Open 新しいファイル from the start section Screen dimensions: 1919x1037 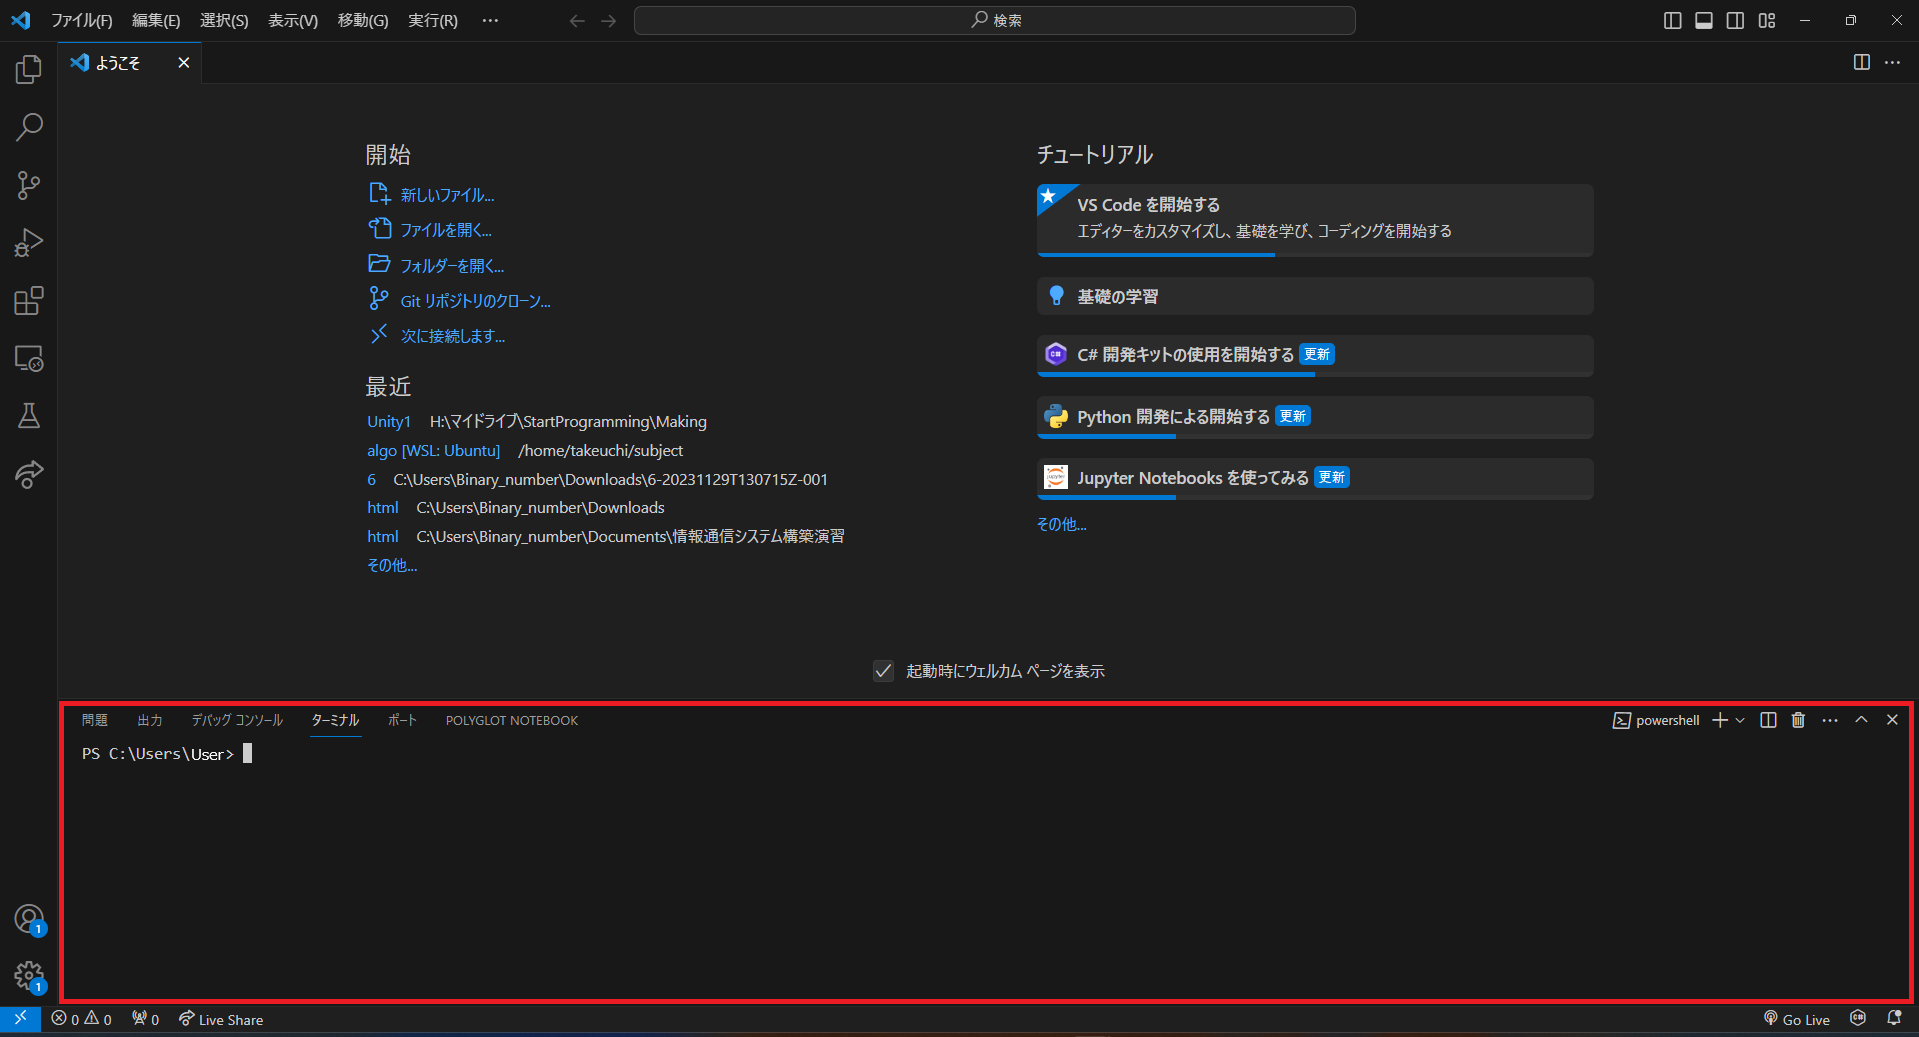(x=445, y=194)
